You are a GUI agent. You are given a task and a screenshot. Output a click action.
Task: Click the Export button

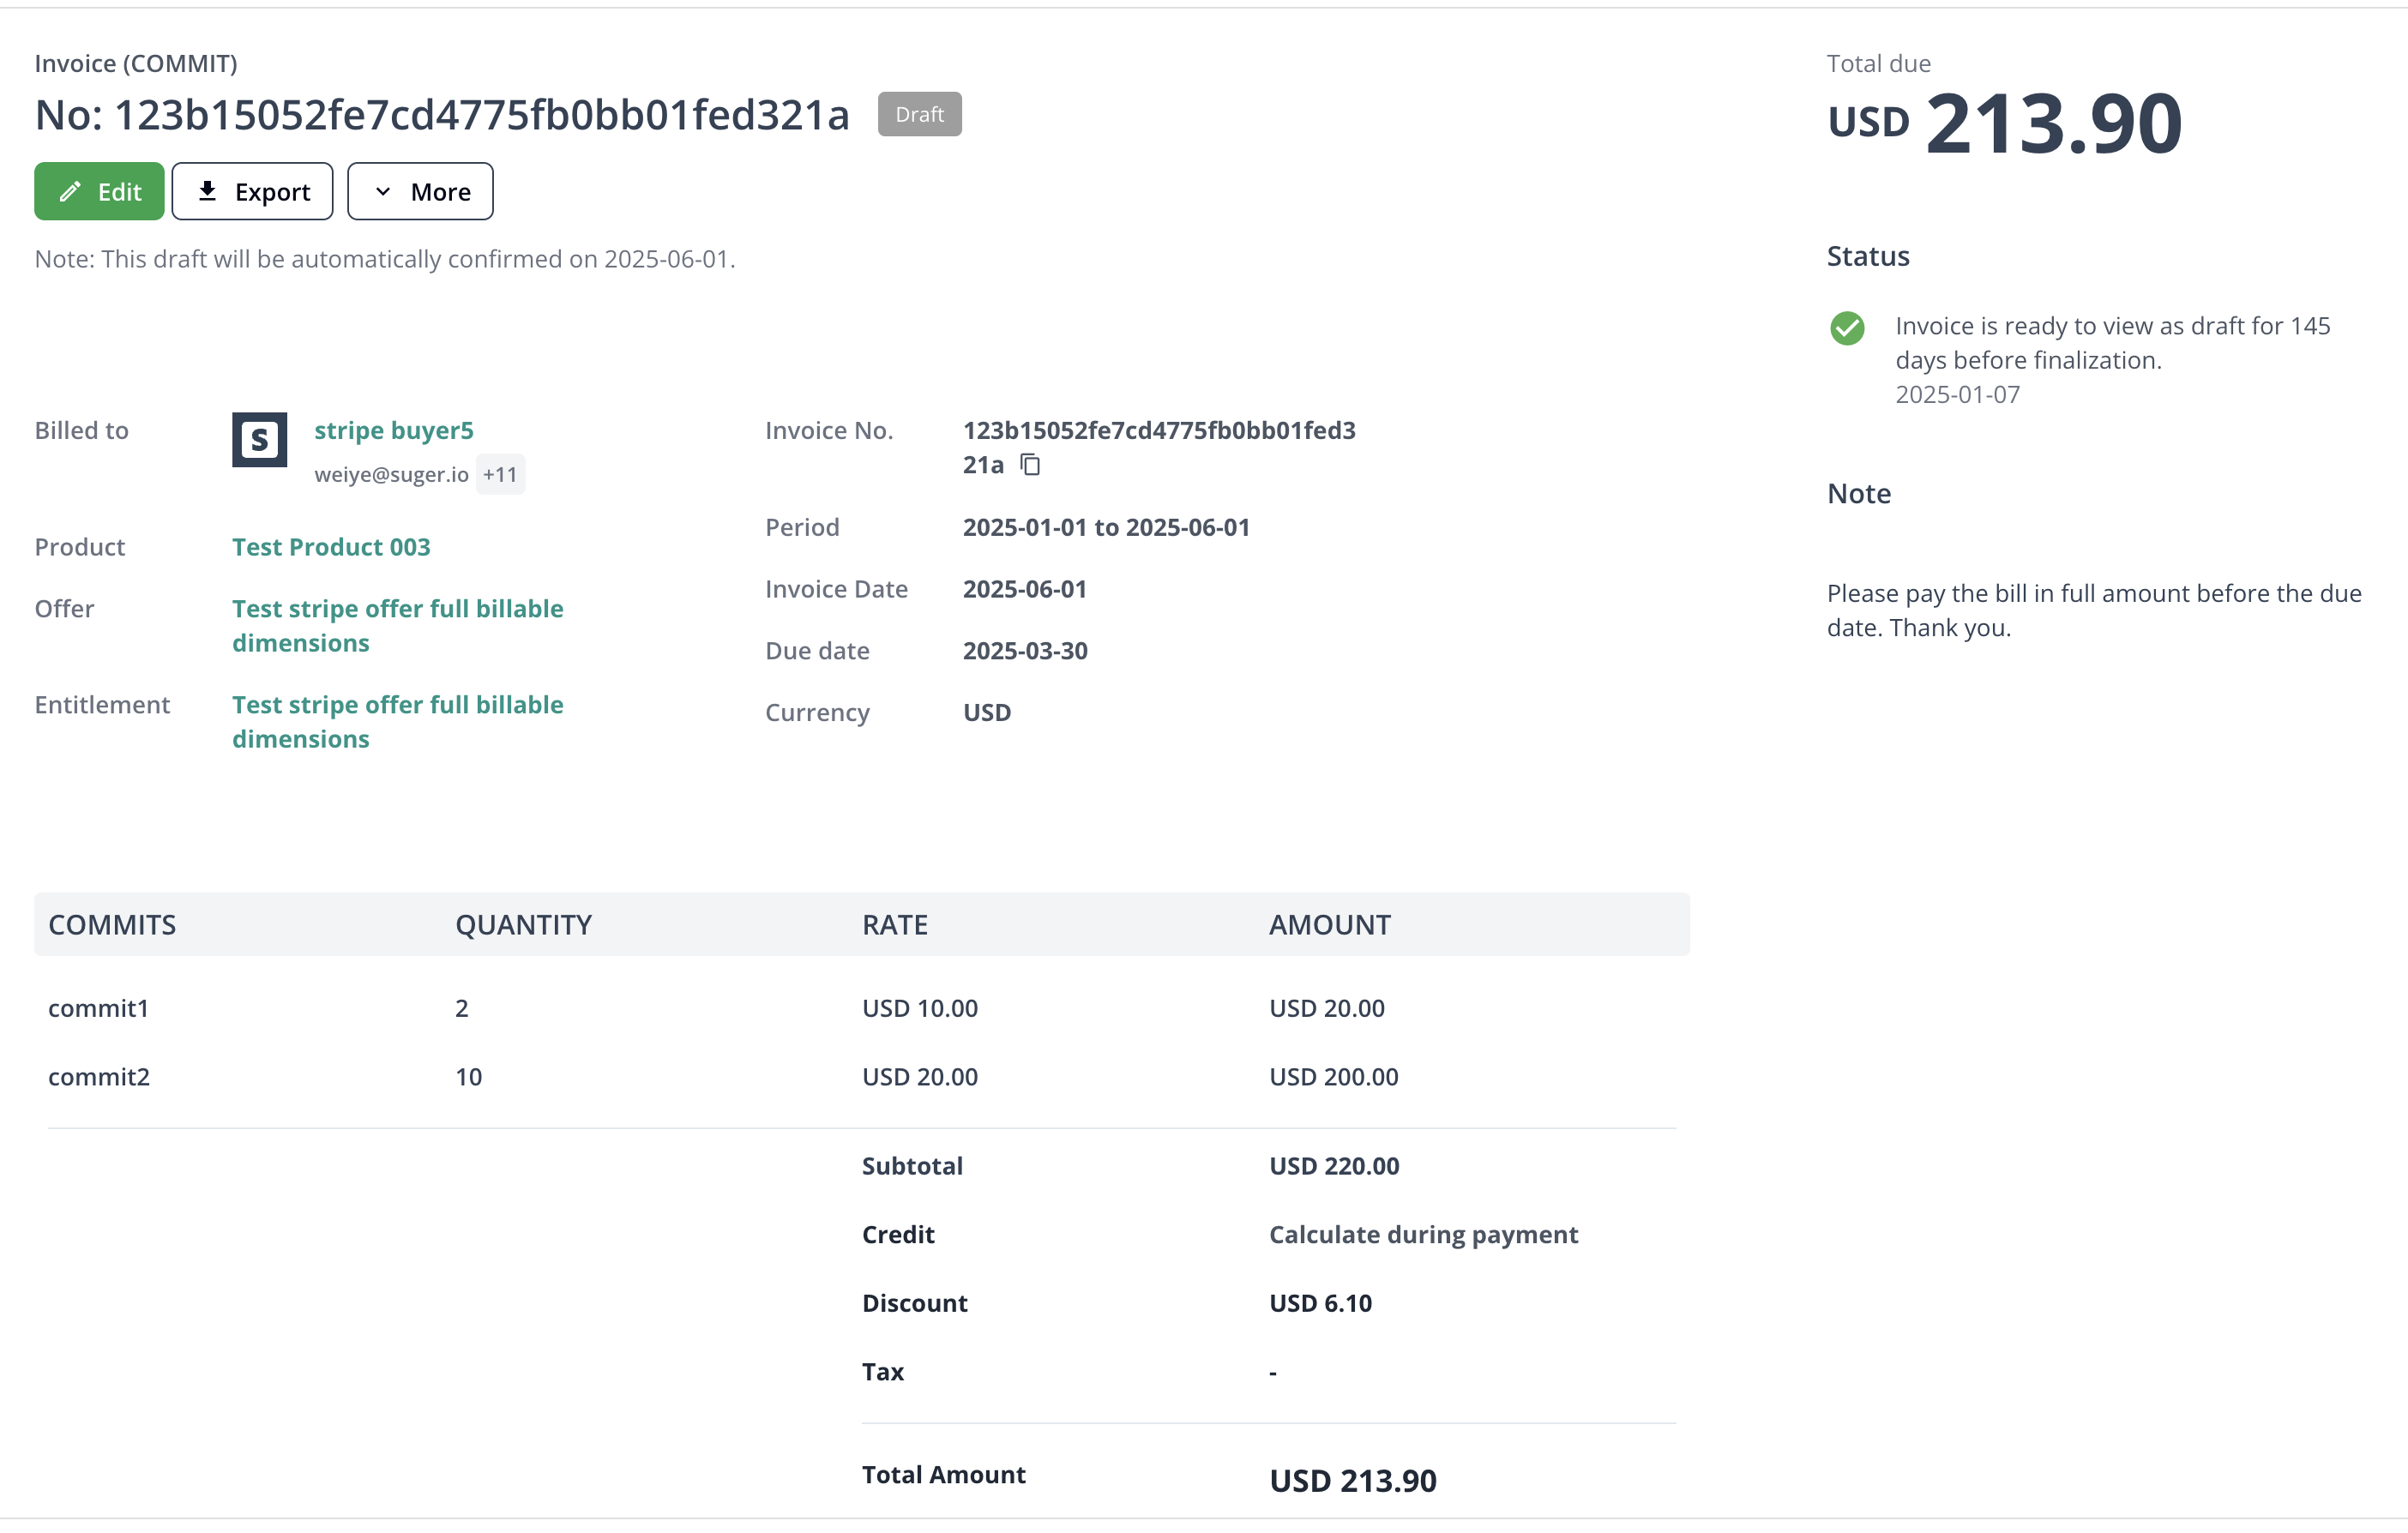tap(252, 191)
